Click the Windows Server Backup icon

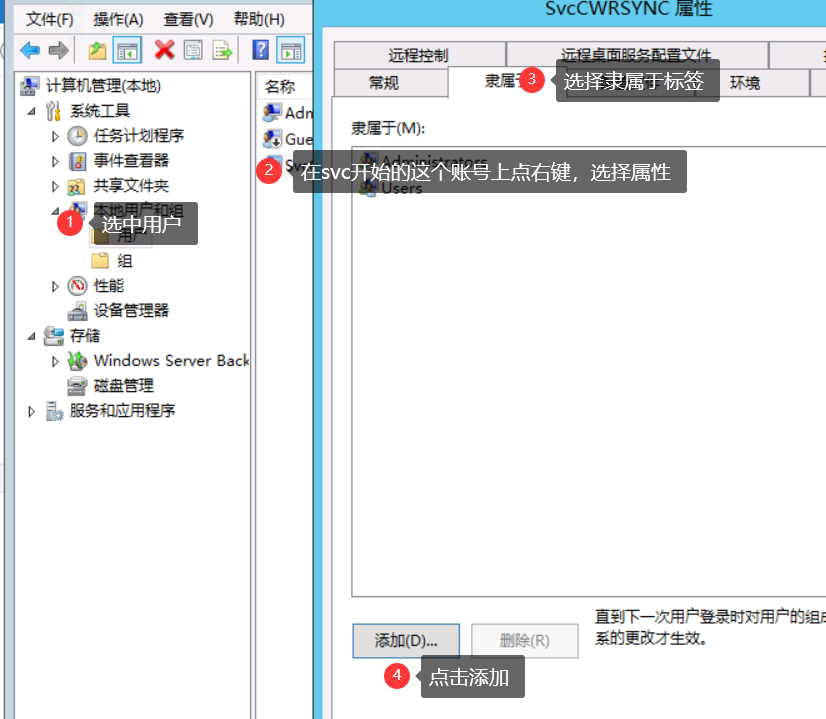click(x=77, y=361)
